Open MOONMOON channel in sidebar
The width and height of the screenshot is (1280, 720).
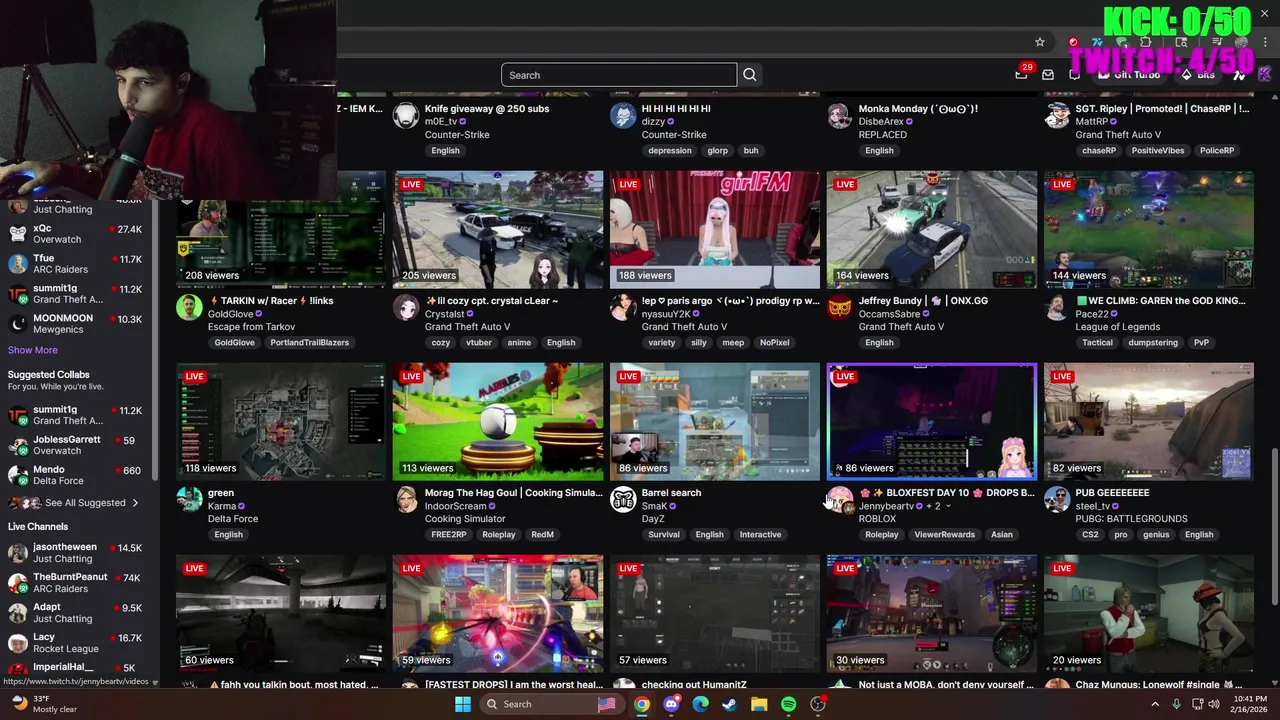76,324
